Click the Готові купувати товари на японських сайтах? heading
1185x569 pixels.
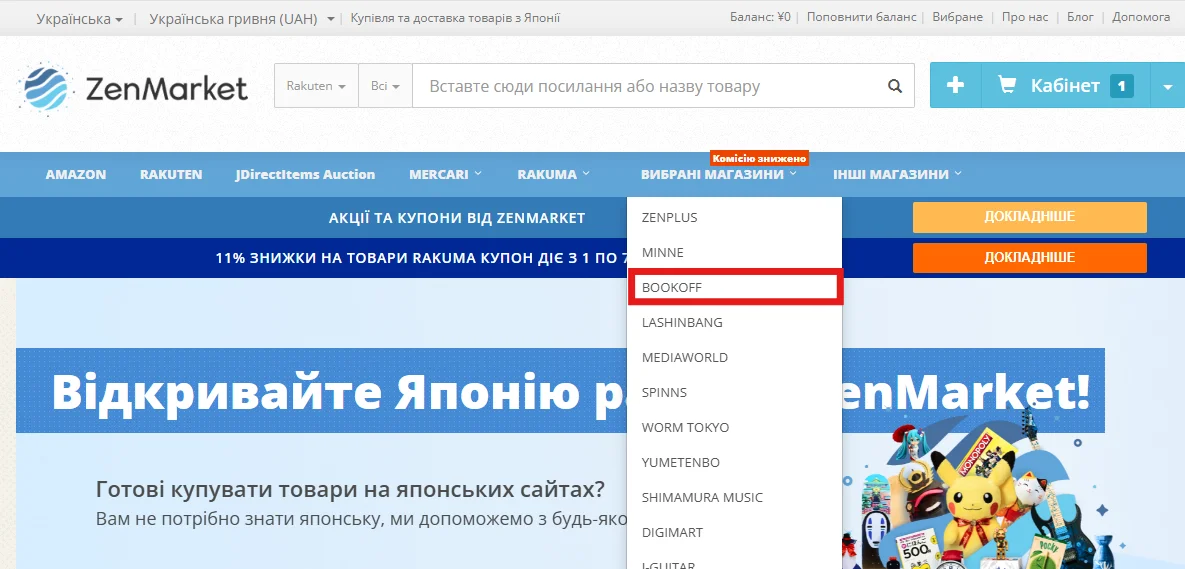click(x=350, y=490)
